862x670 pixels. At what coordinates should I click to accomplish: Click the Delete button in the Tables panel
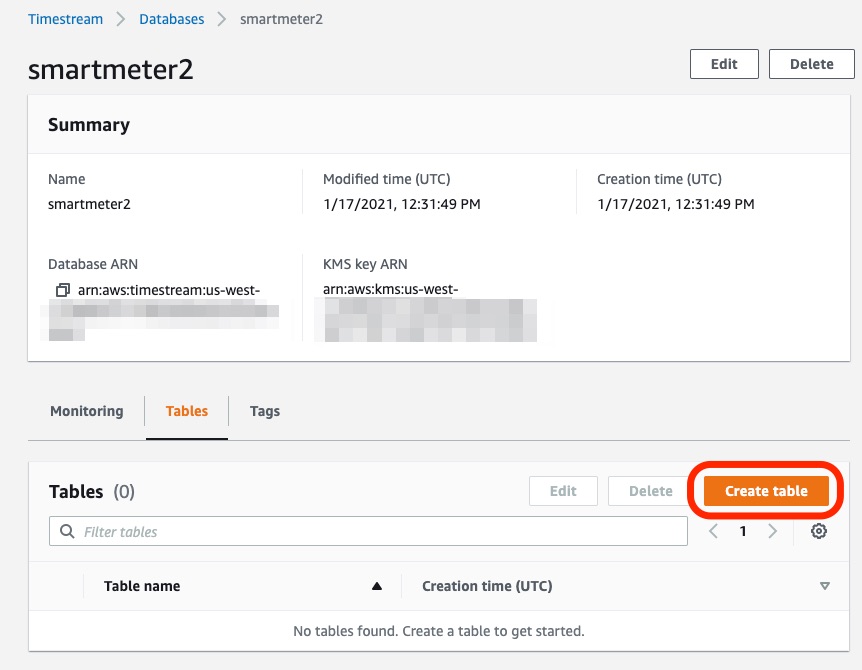click(x=649, y=491)
